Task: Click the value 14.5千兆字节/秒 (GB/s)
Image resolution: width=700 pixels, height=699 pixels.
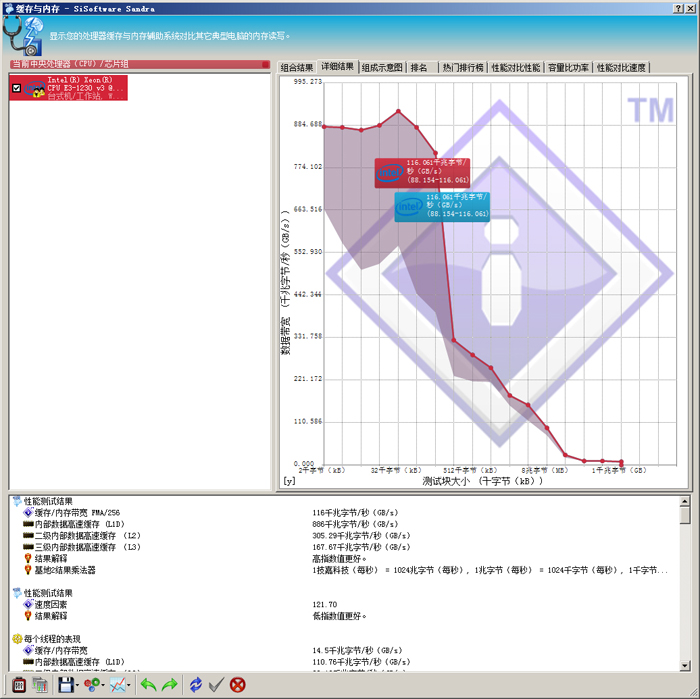Action: (x=357, y=650)
